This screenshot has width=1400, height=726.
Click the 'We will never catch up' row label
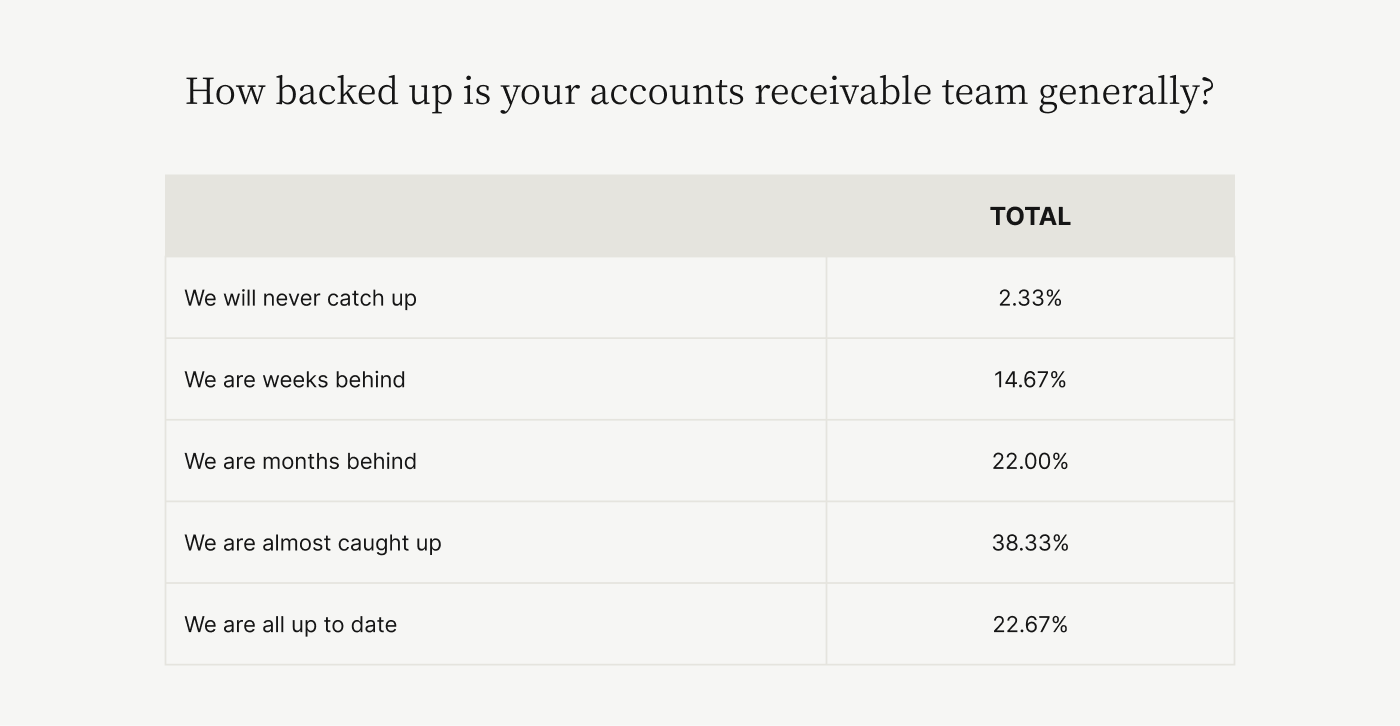coord(300,298)
